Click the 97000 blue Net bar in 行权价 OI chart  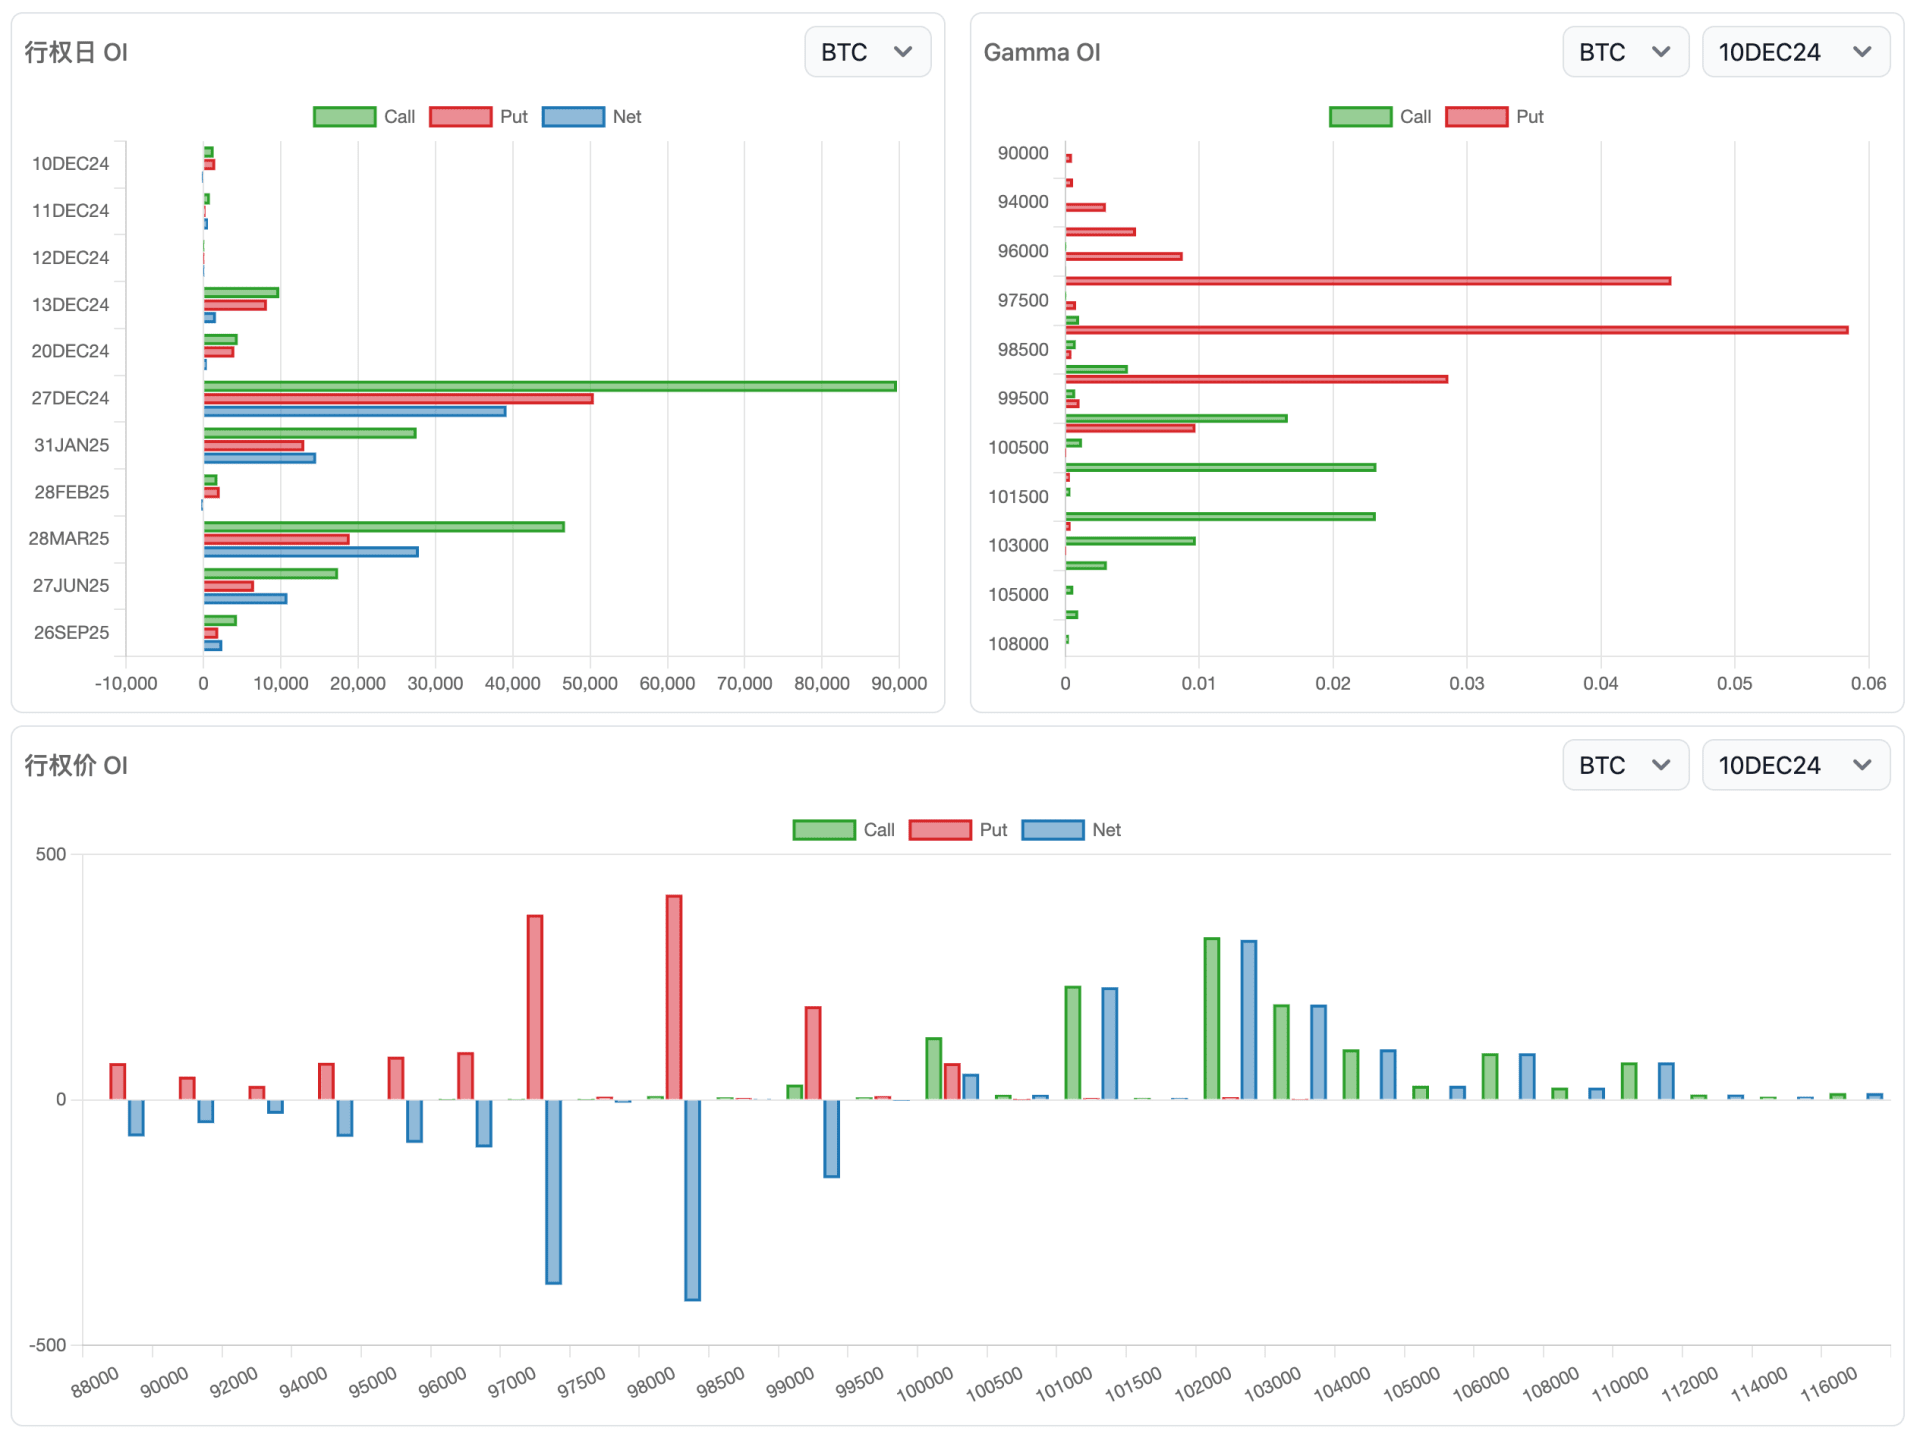[553, 1191]
